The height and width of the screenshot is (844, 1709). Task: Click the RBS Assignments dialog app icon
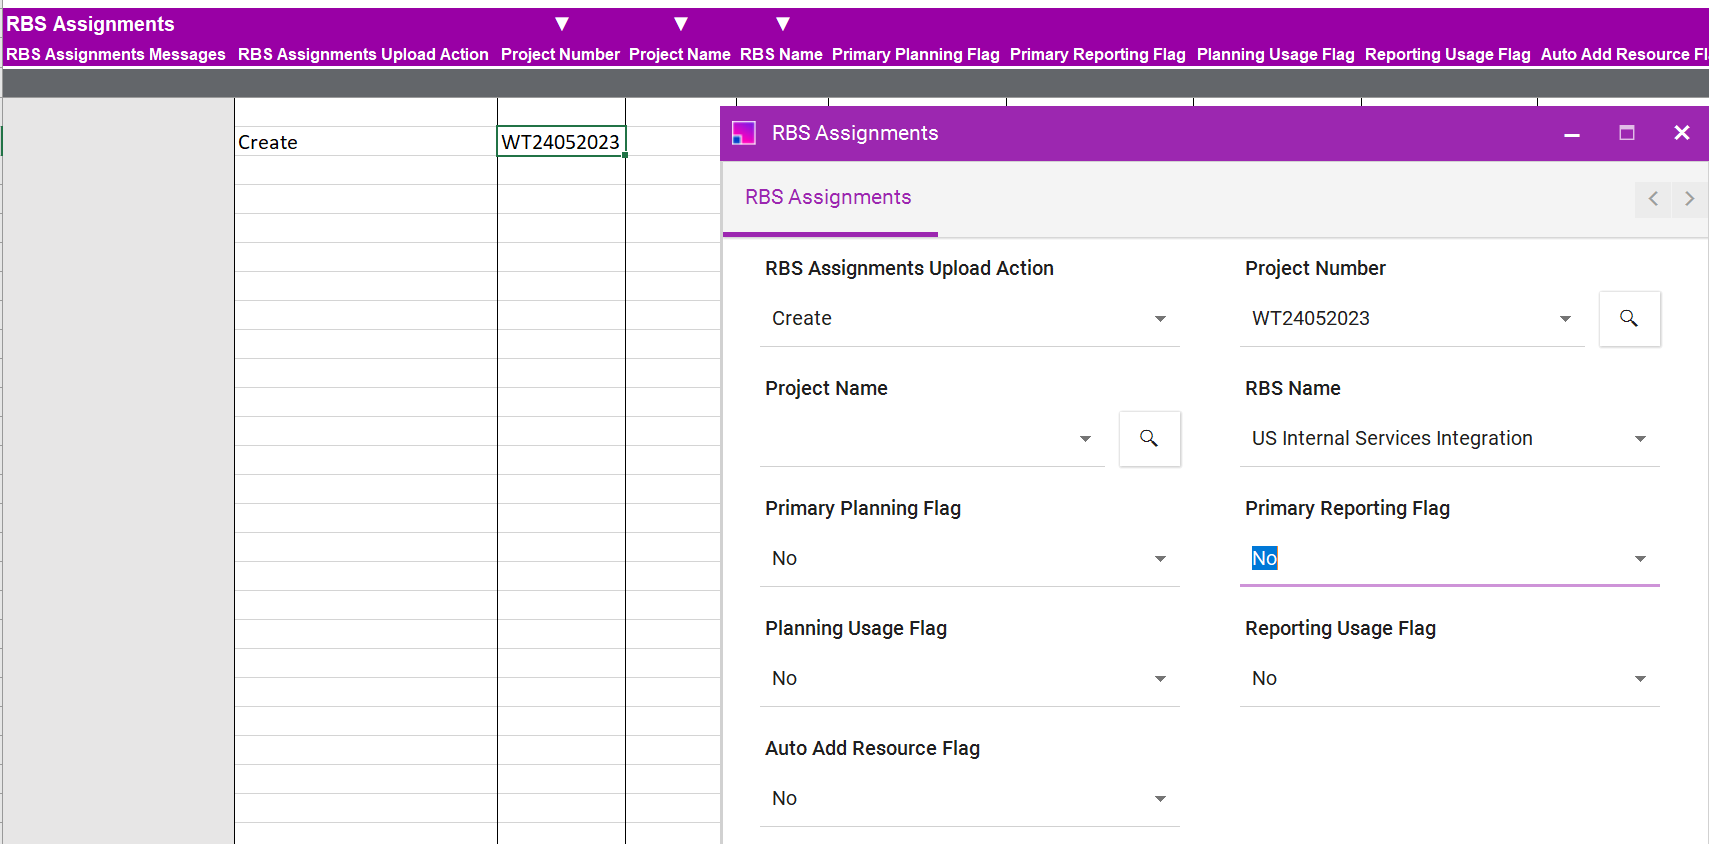pyautogui.click(x=744, y=133)
